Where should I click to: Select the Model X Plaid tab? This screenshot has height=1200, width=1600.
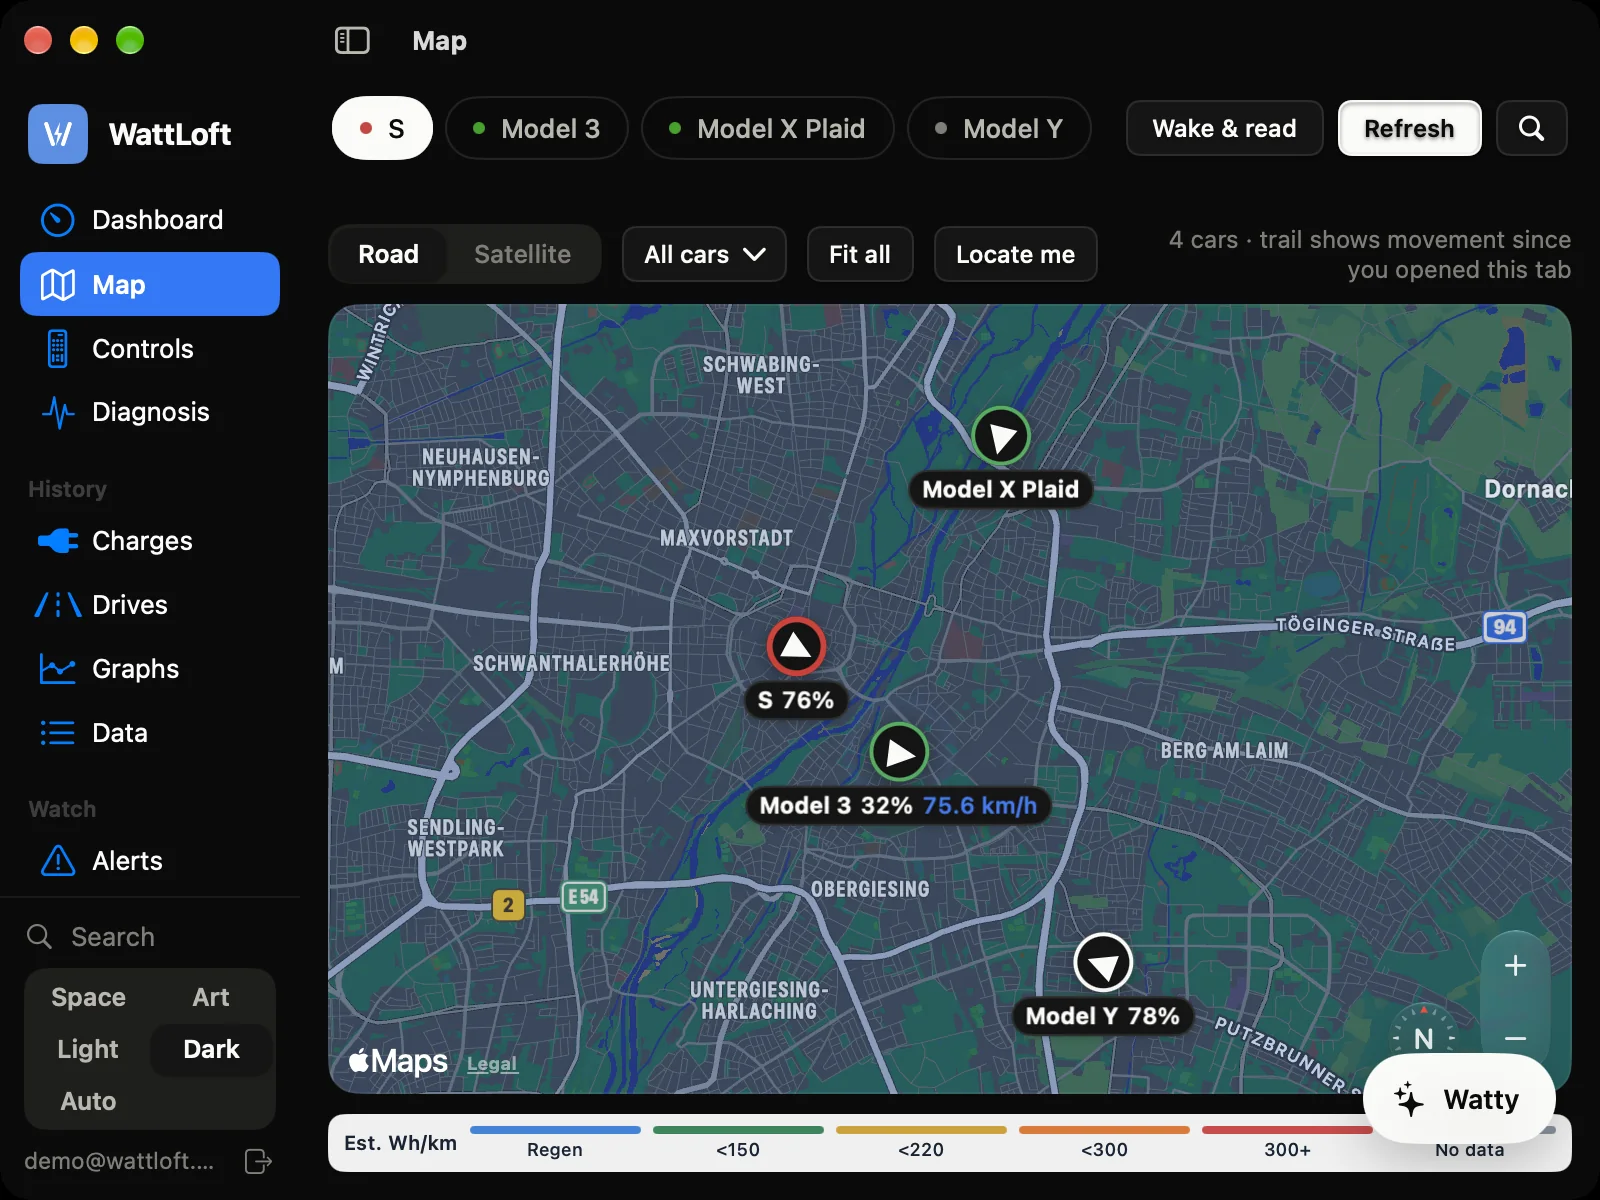(768, 128)
